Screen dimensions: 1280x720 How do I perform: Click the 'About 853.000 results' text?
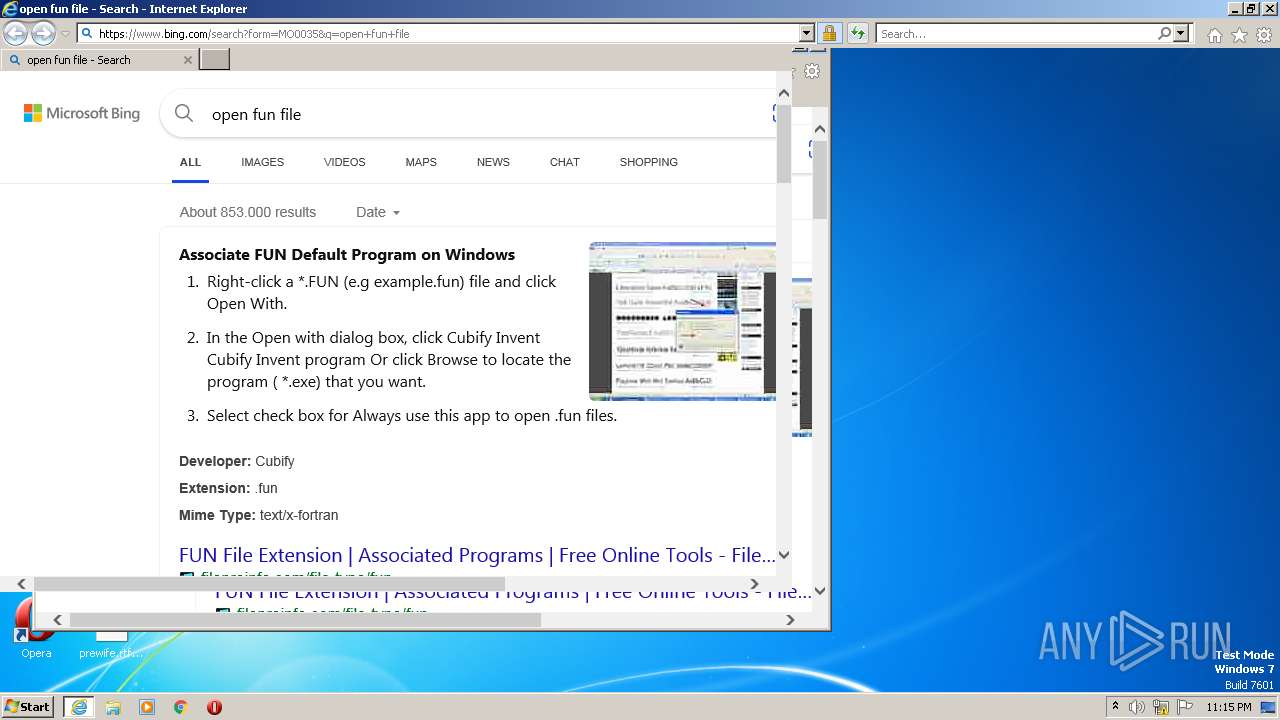click(x=248, y=212)
